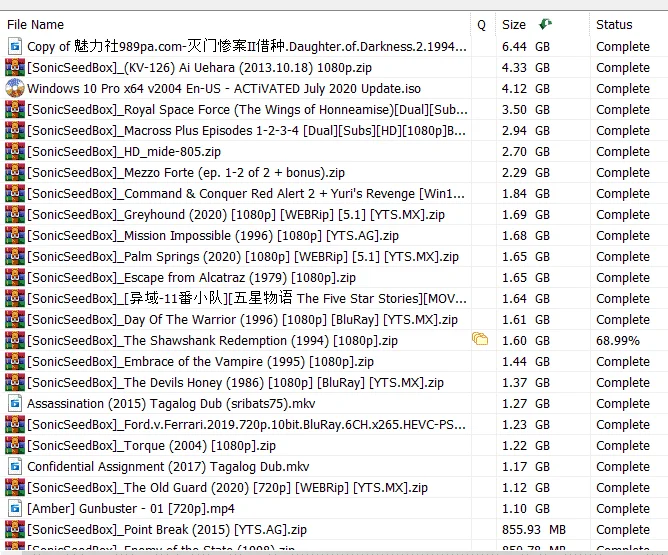This screenshot has width=668, height=555.
Task: Click archive icon of The Devils Honey zip
Action: pyautogui.click(x=15, y=382)
